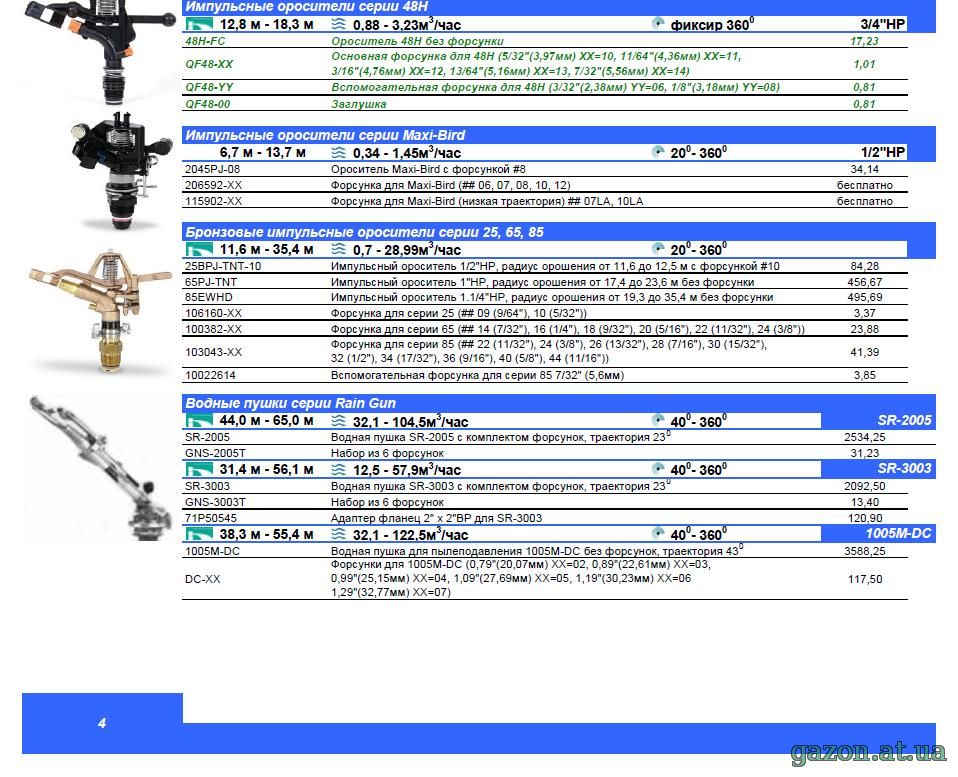Click the 1/2"HP thread size label
The height and width of the screenshot is (777, 958).
883,152
